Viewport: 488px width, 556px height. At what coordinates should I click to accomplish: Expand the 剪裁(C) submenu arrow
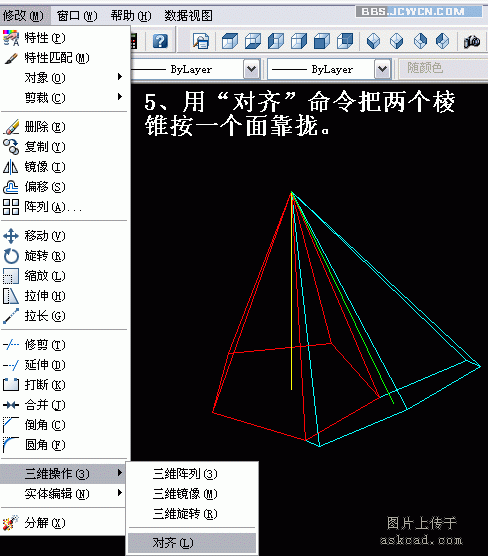120,97
